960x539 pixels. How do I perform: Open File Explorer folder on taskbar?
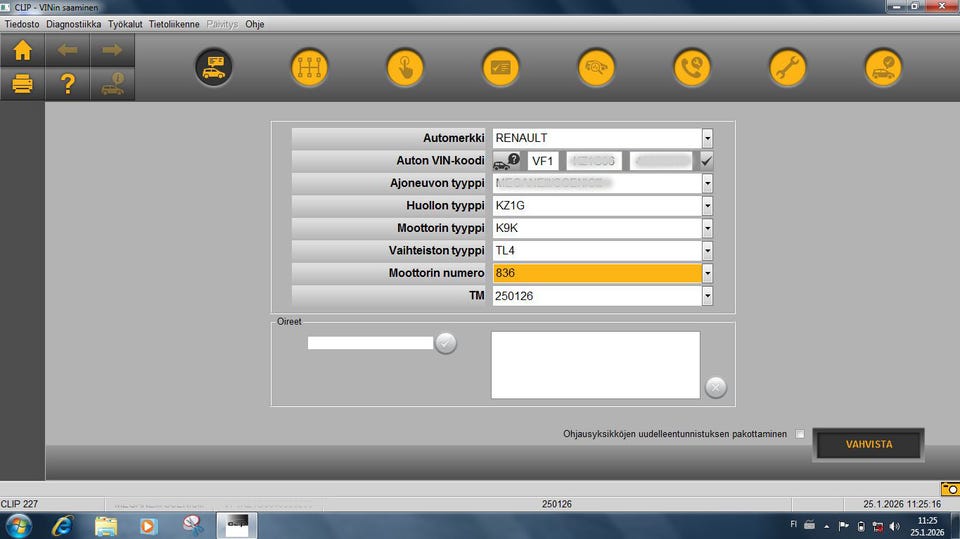coord(106,526)
